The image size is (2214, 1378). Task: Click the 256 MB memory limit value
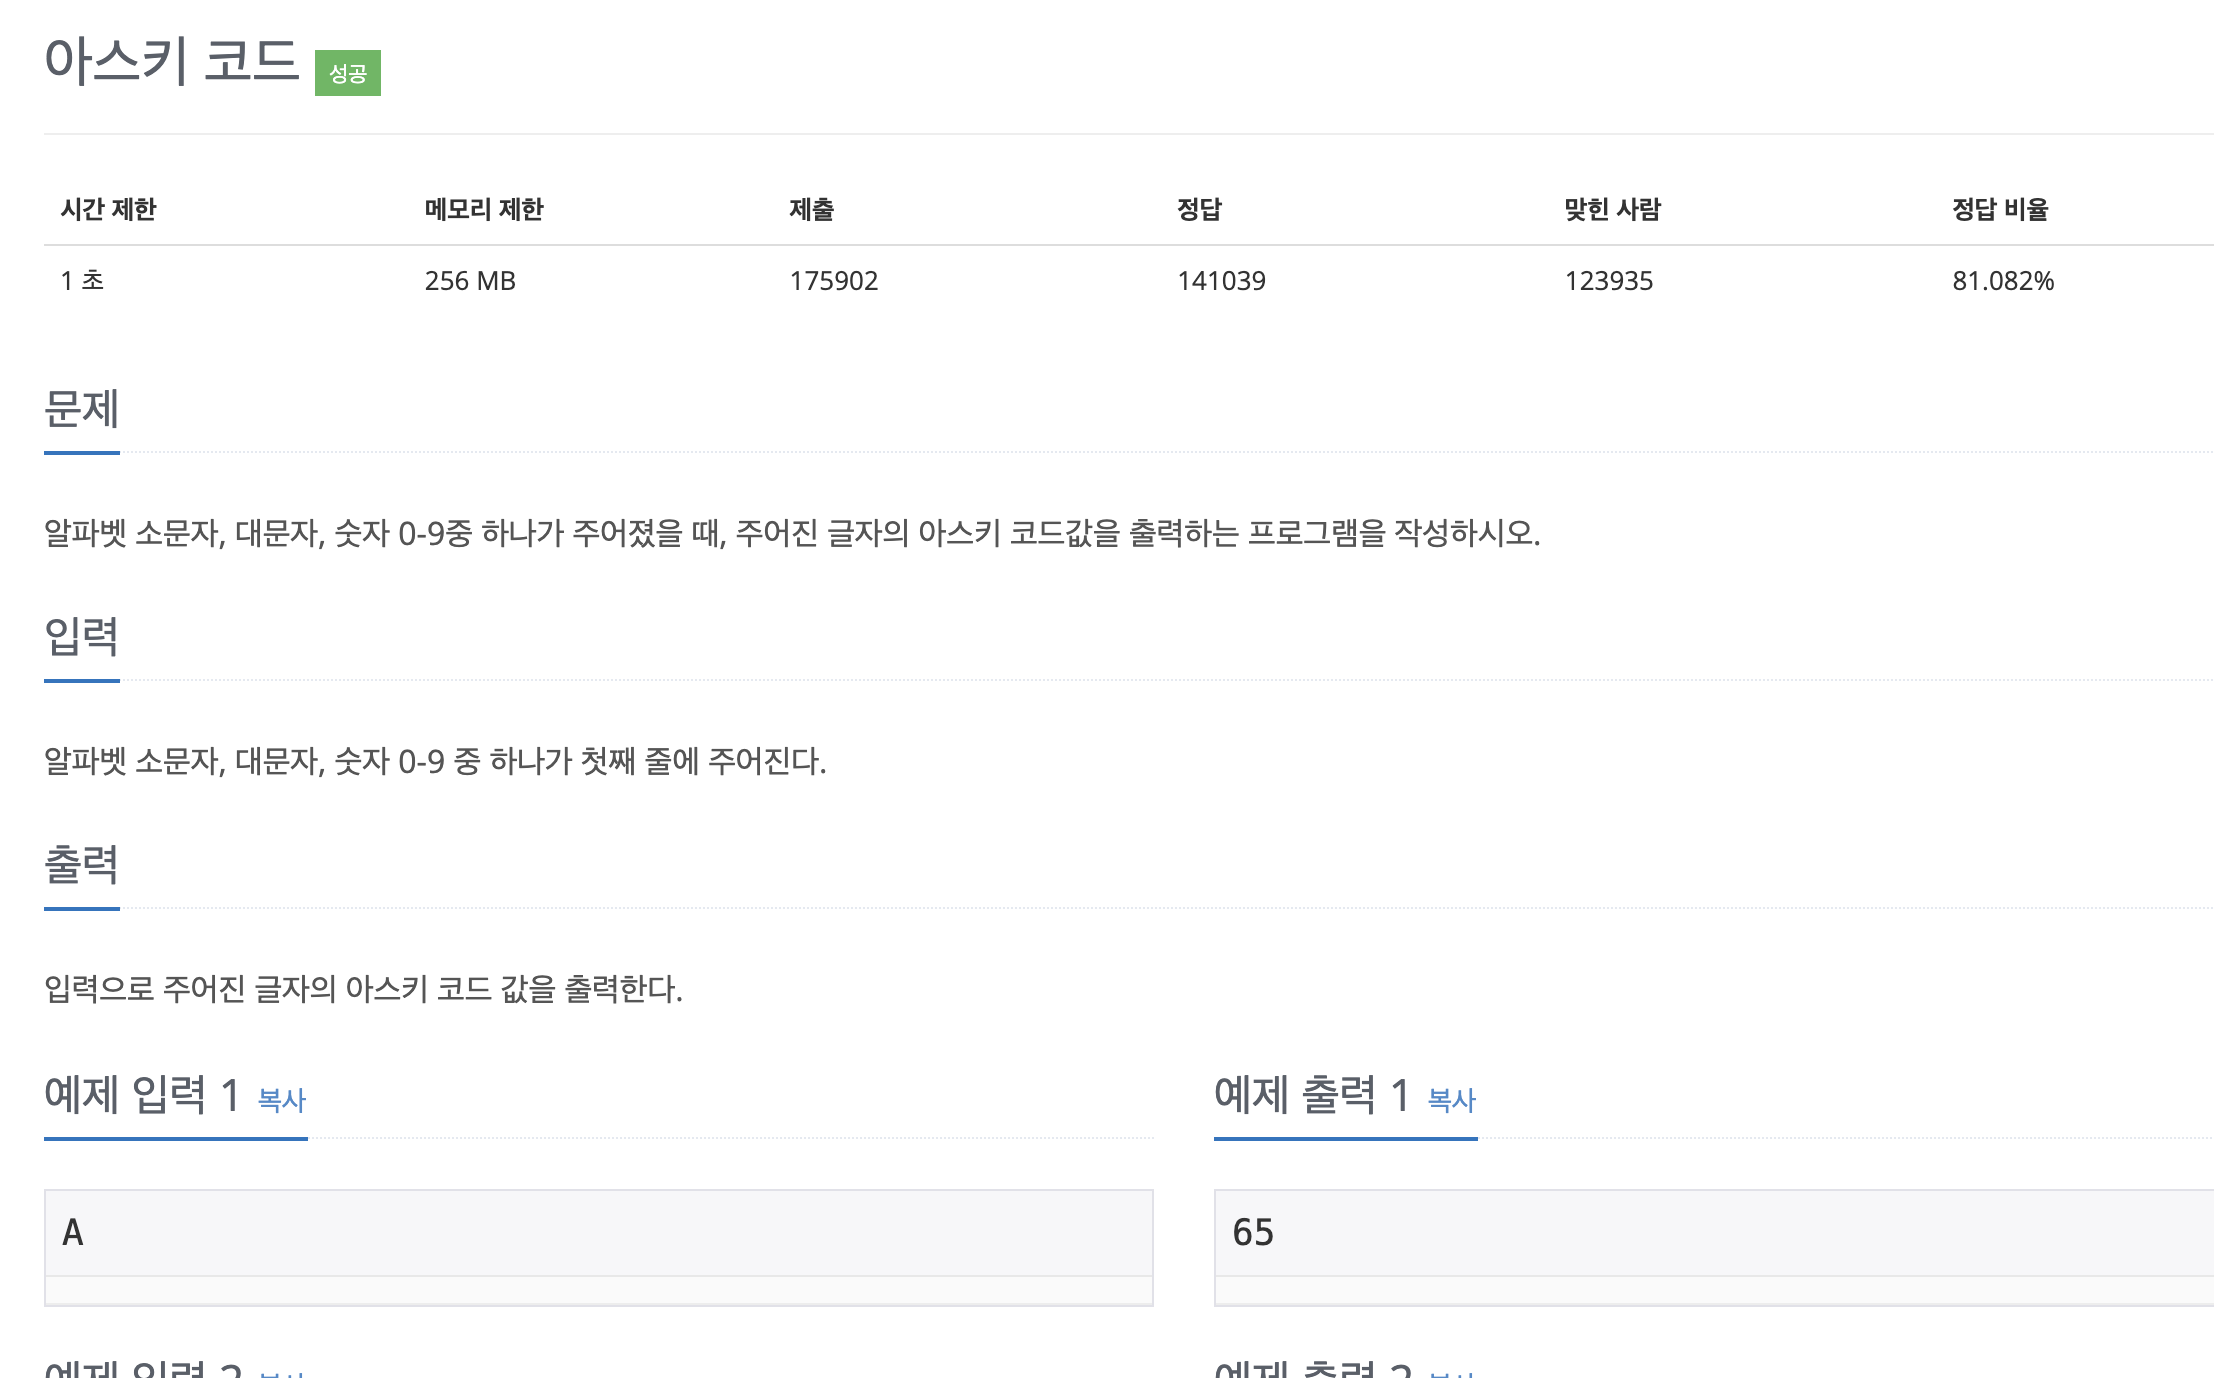[470, 281]
